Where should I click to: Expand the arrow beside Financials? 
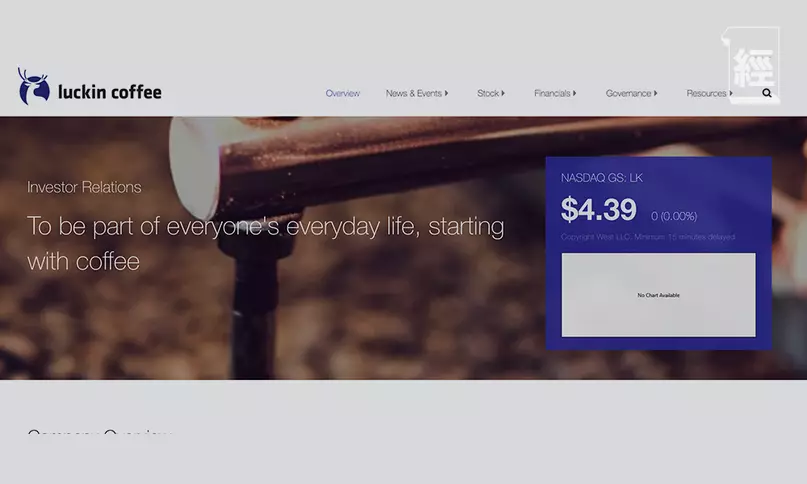[x=574, y=93]
